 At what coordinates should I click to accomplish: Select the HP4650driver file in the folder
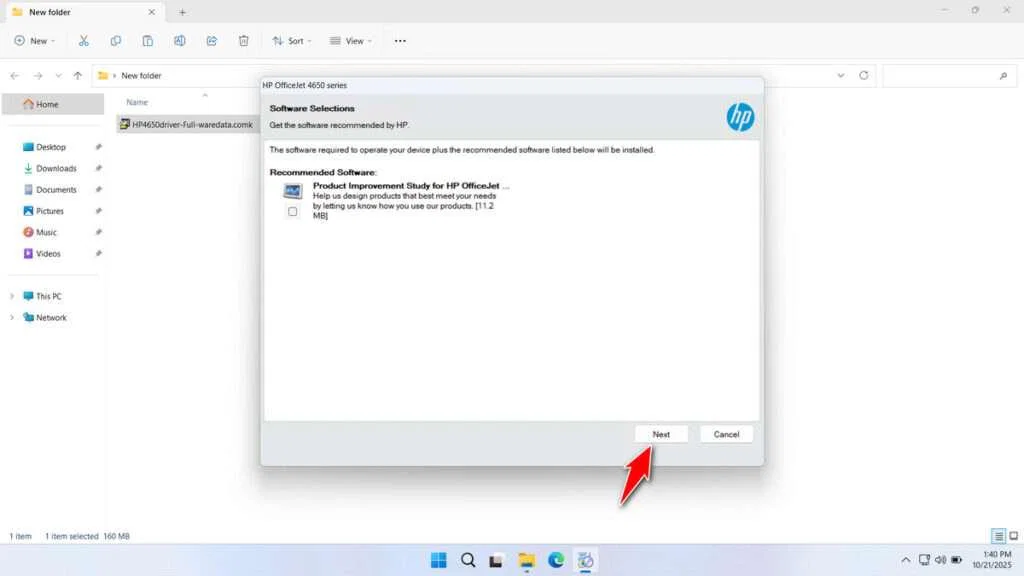(188, 124)
